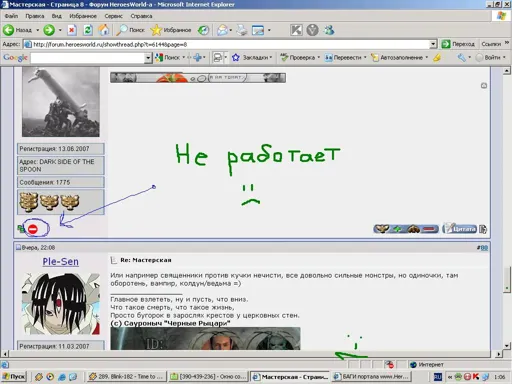Click the green plus reputation button
This screenshot has height=384, width=512.
(x=397, y=229)
